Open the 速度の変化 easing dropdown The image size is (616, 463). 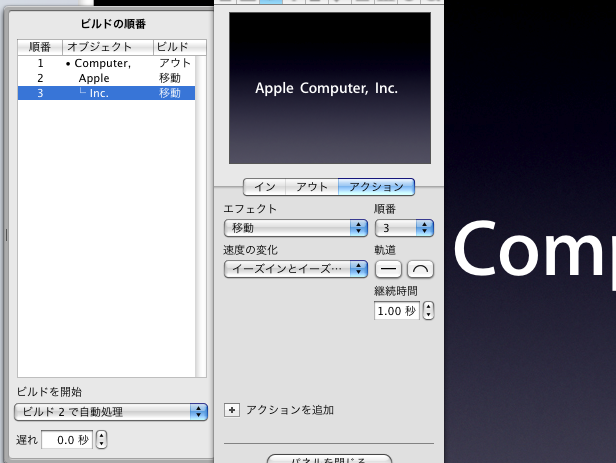click(x=295, y=269)
